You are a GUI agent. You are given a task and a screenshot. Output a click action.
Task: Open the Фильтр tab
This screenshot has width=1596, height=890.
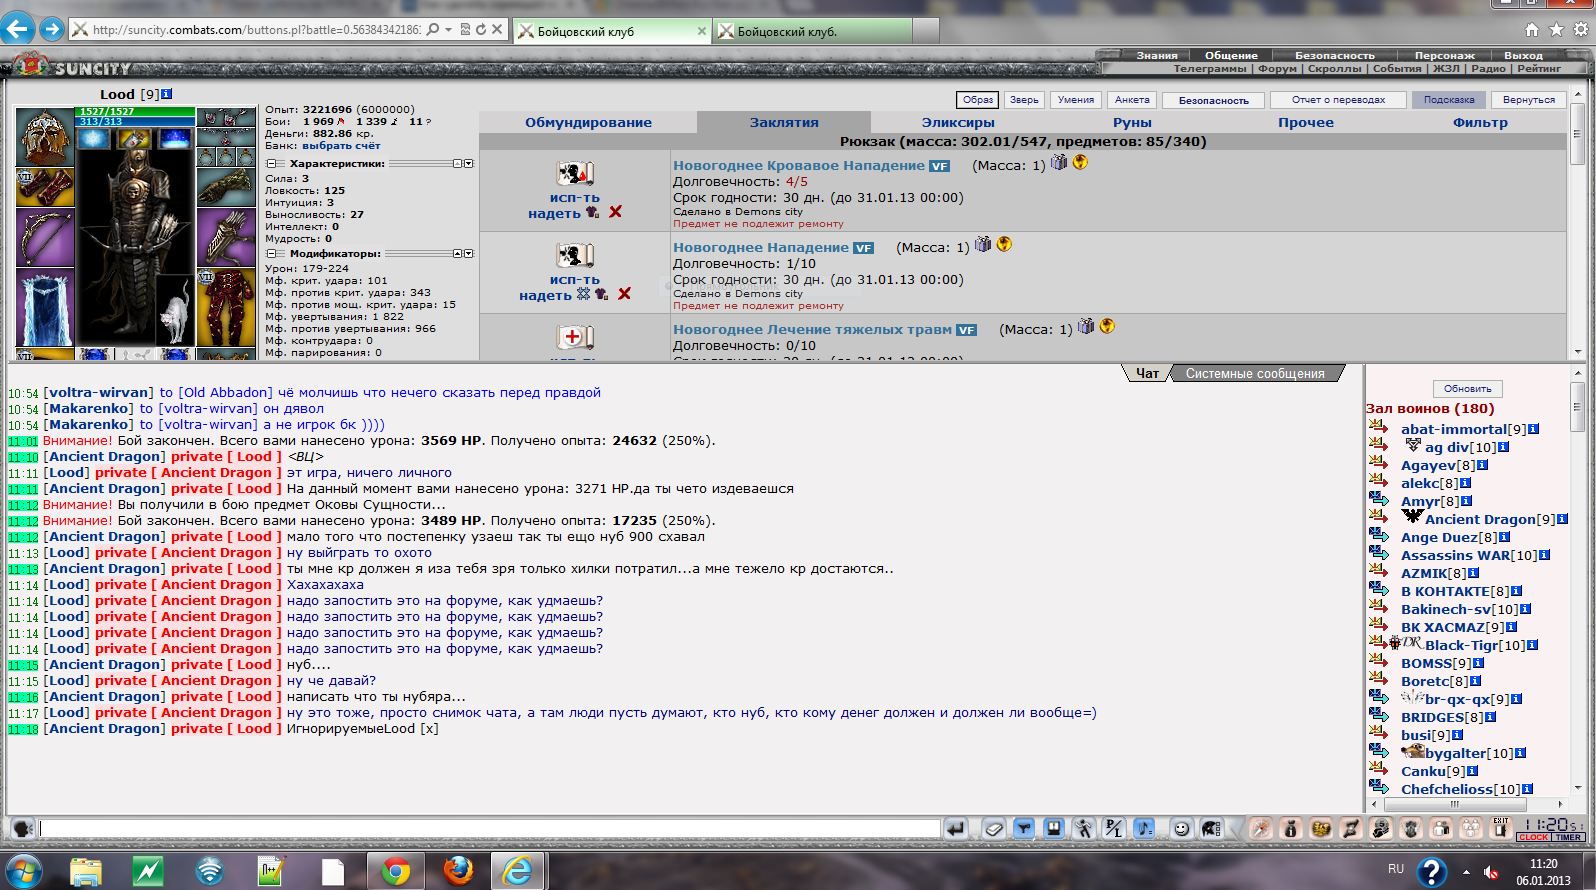tap(1480, 123)
